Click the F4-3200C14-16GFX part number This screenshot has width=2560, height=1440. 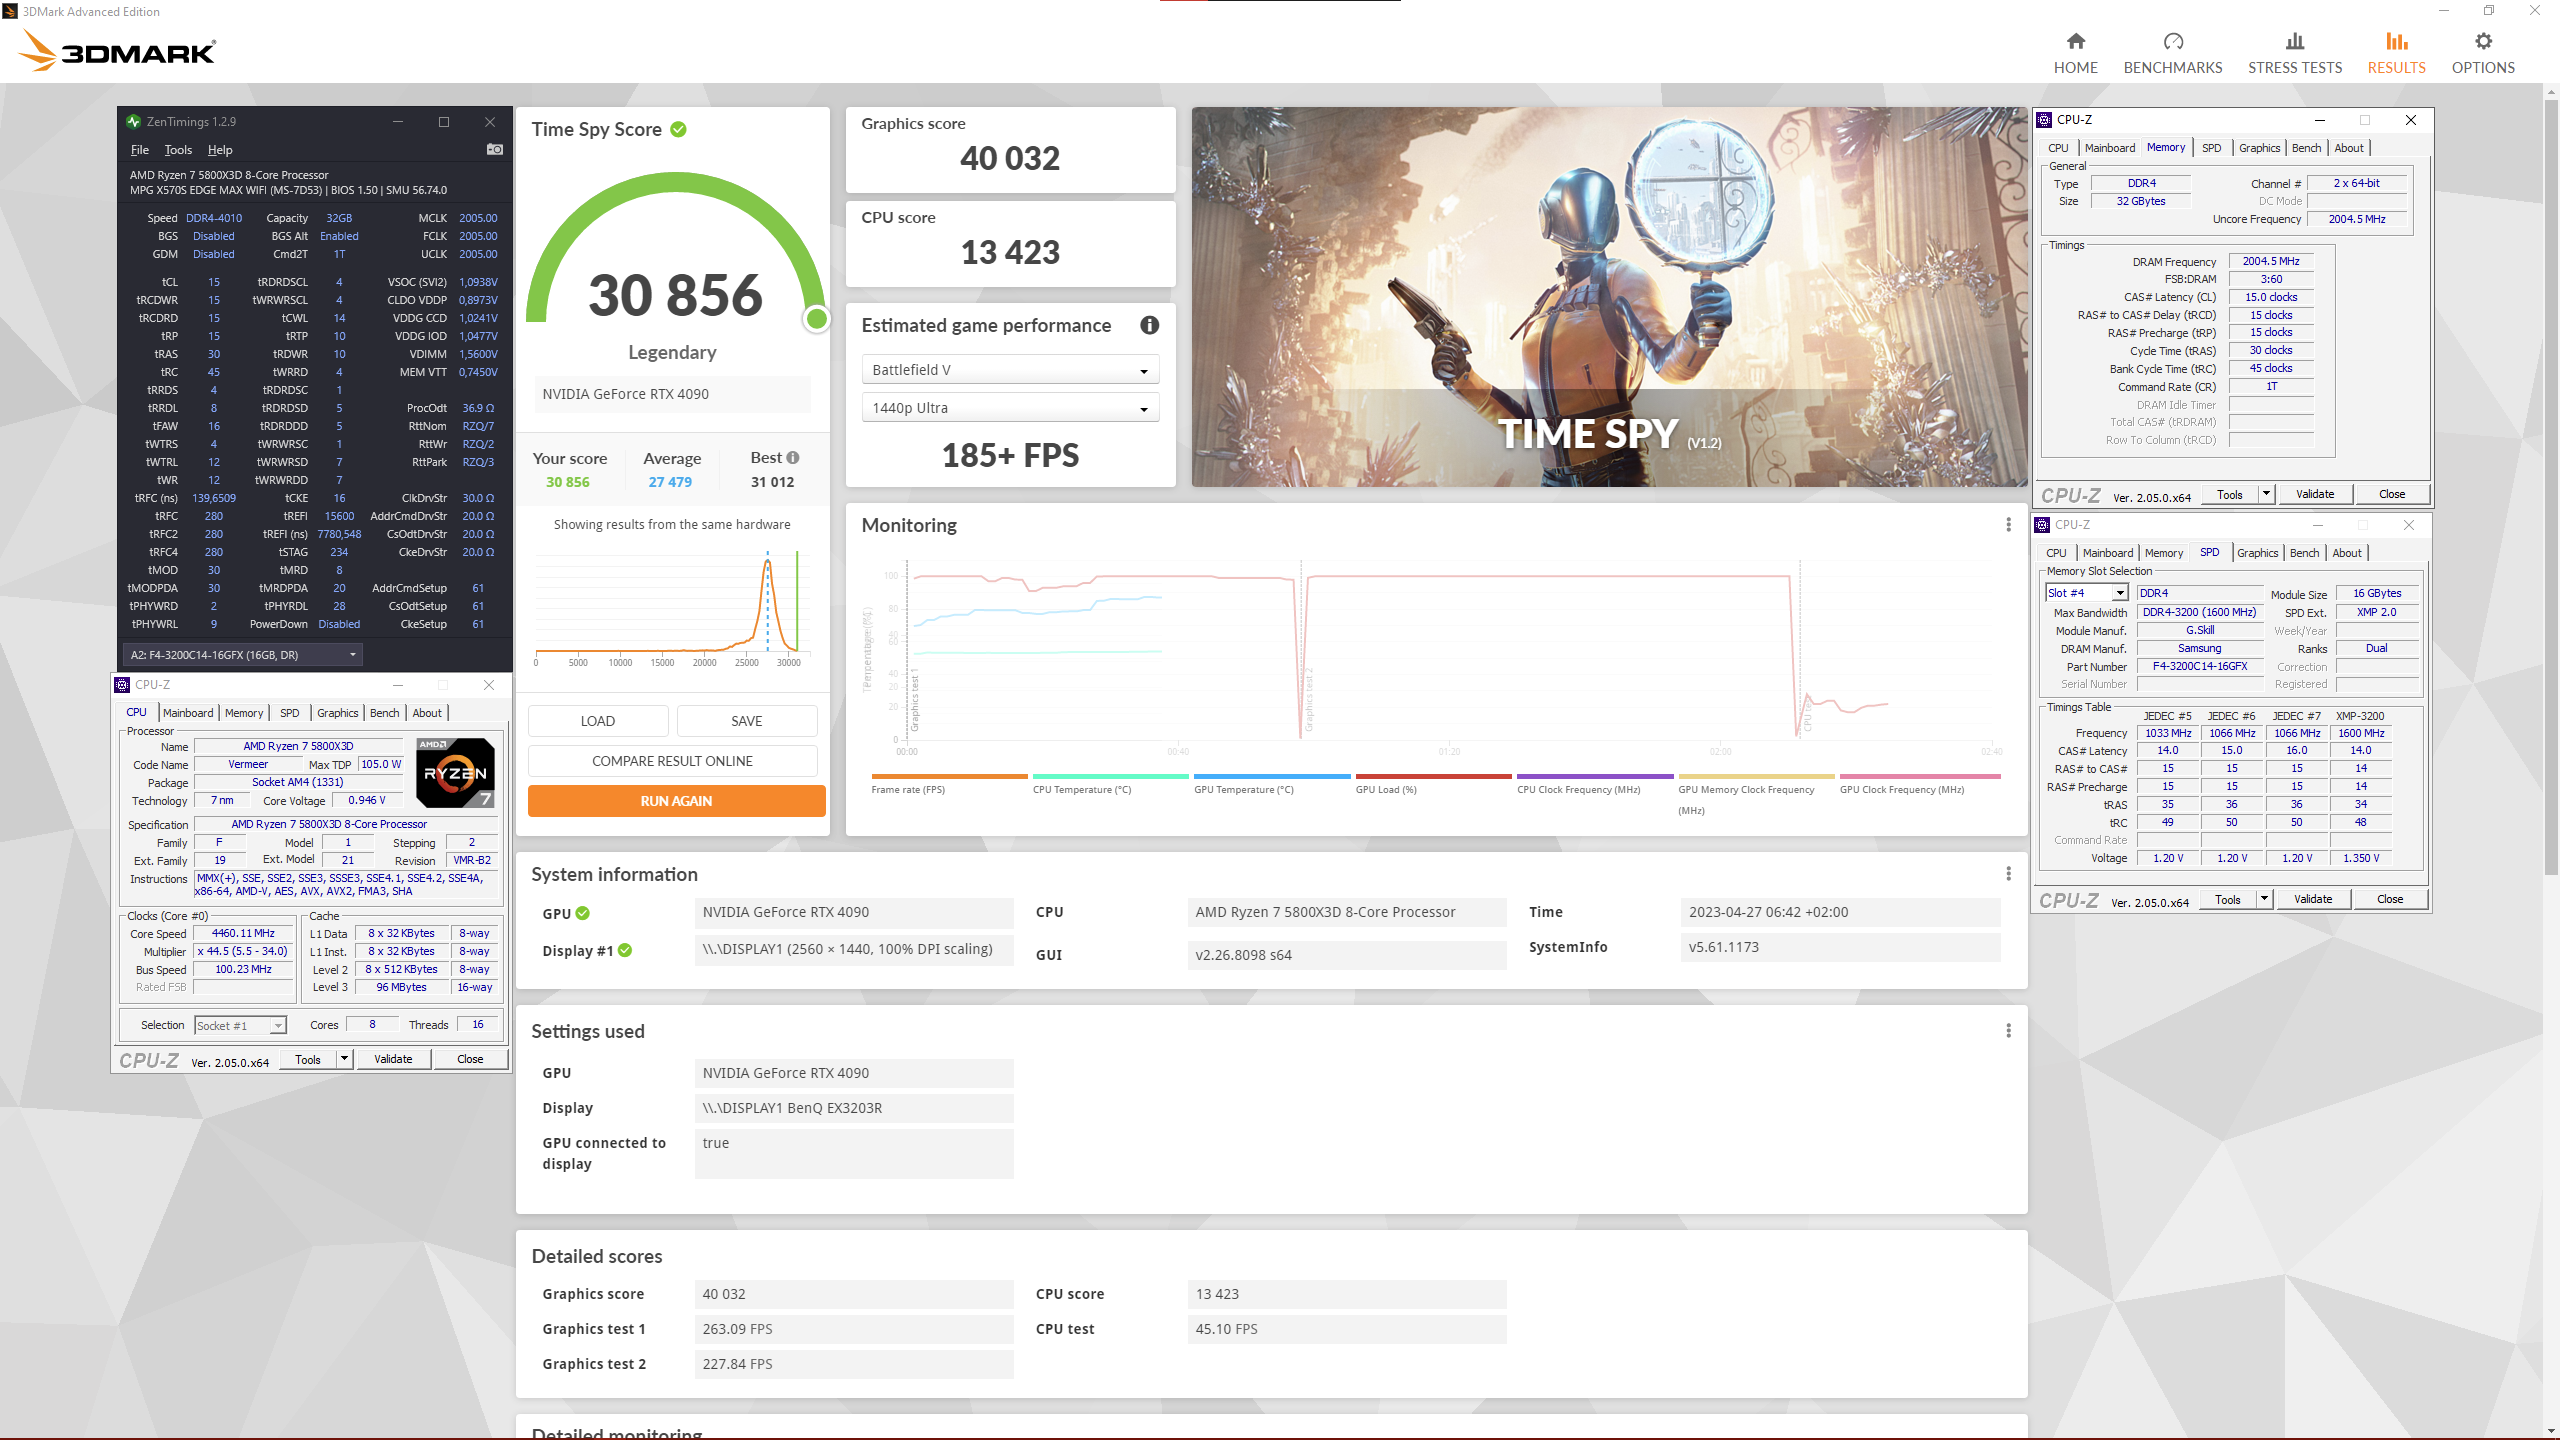(2200, 666)
